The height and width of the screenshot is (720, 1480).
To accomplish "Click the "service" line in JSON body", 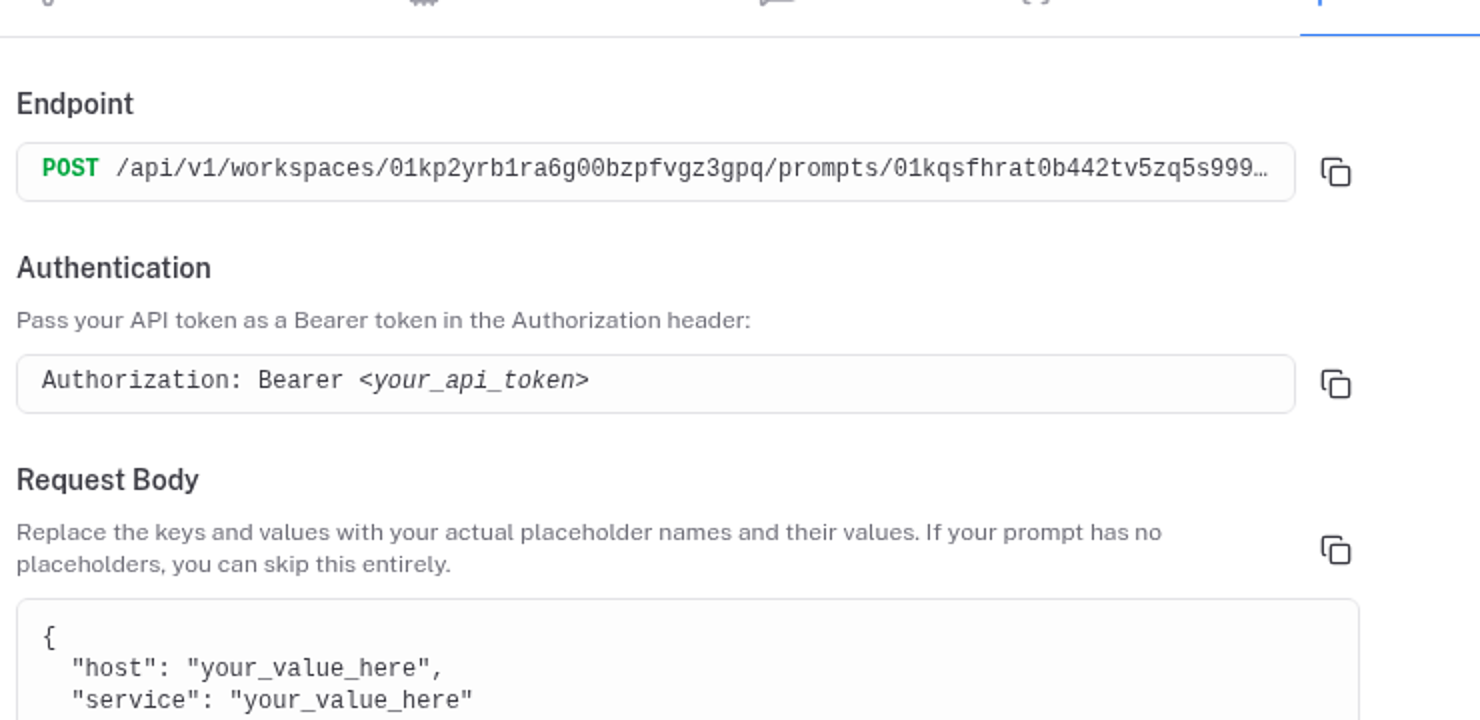I will pos(272,700).
